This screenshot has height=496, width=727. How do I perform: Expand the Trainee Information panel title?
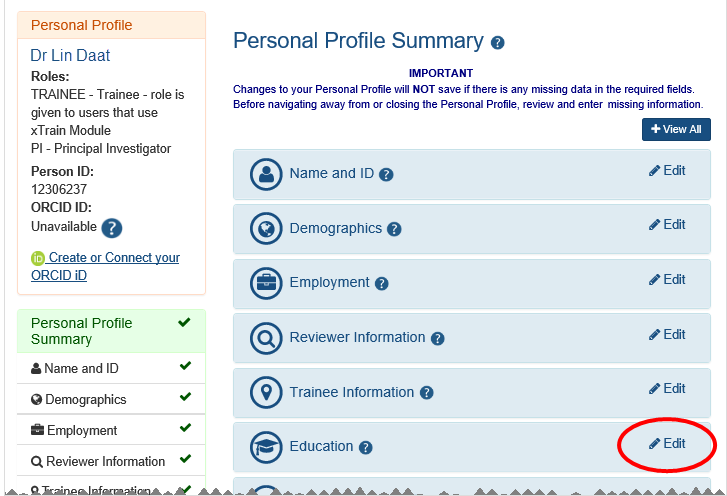(x=352, y=392)
